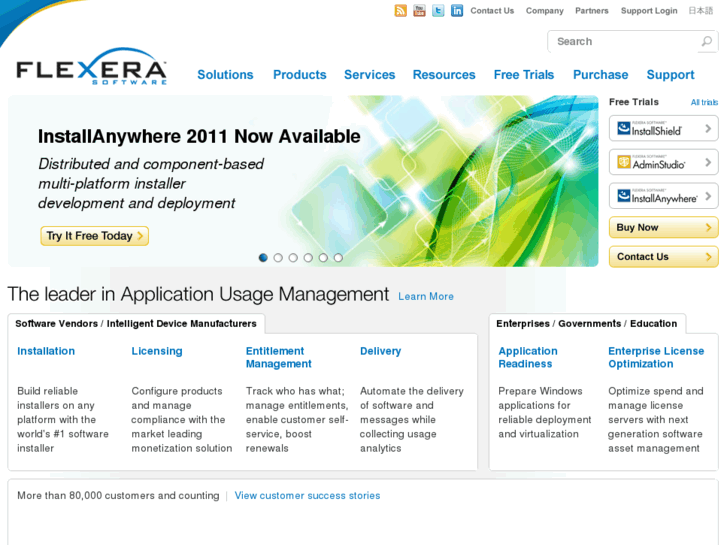Open the AdminStudio free trial
The image size is (727, 545).
pyautogui.click(x=663, y=162)
